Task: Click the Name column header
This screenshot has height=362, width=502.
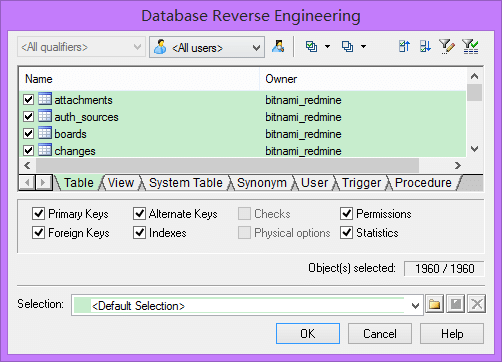Action: coord(139,79)
